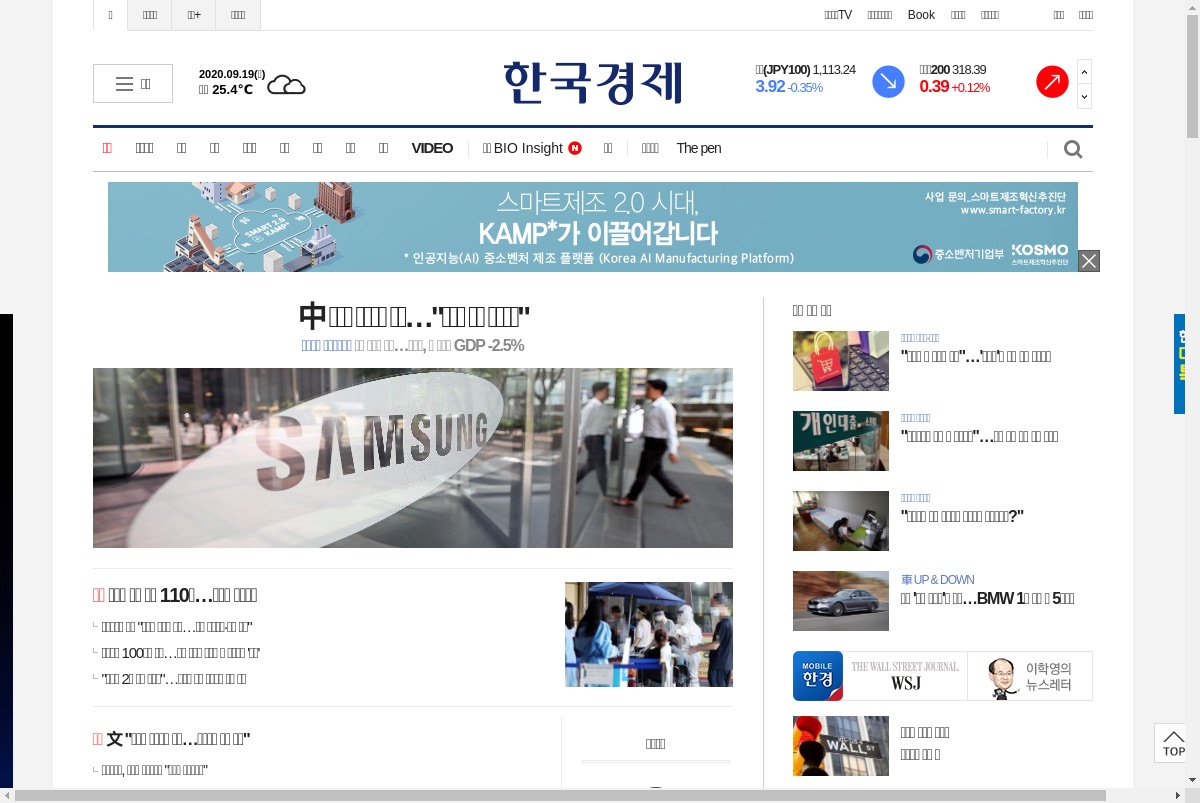Screen dimensions: 1200x803
Task: Open the COVID testing site photo
Action: click(x=649, y=634)
